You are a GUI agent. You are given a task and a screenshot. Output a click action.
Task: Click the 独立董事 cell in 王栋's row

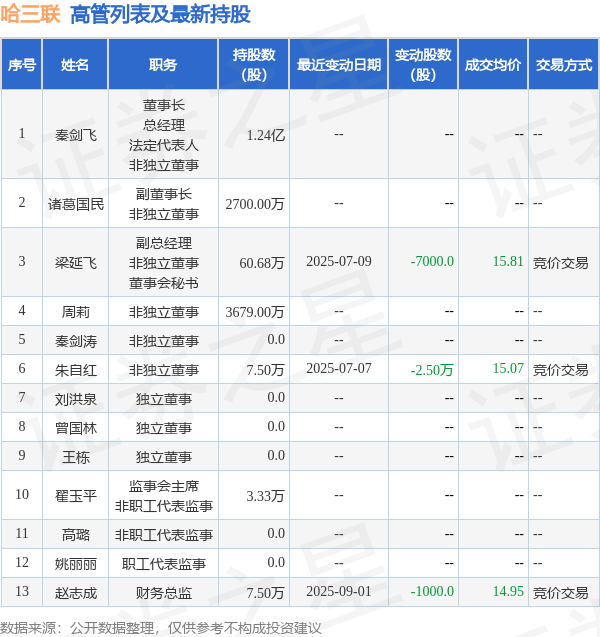point(164,457)
